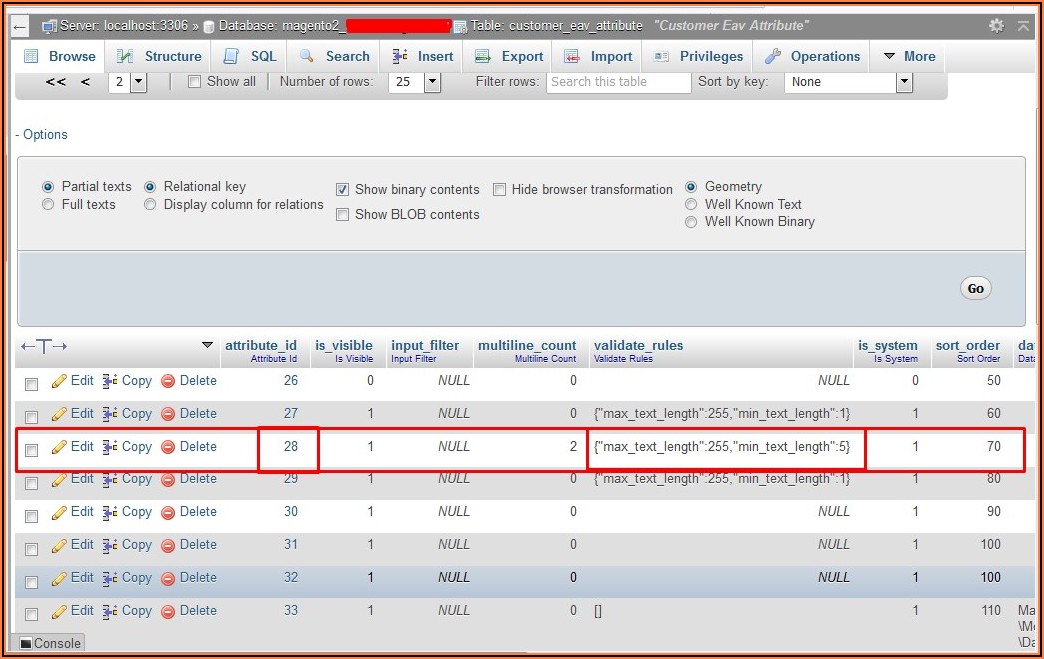1044x659 pixels.
Task: Click the Search this table filter field
Action: click(x=618, y=82)
